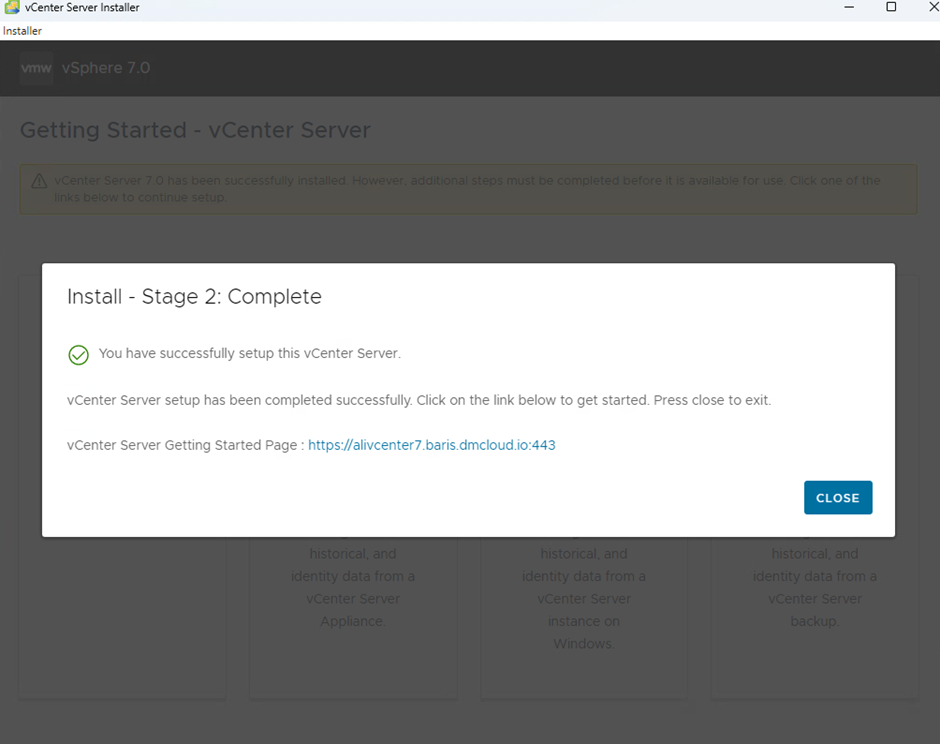This screenshot has height=744, width=940.
Task: Click the leftmost card behind the dialog
Action: pyautogui.click(x=122, y=620)
